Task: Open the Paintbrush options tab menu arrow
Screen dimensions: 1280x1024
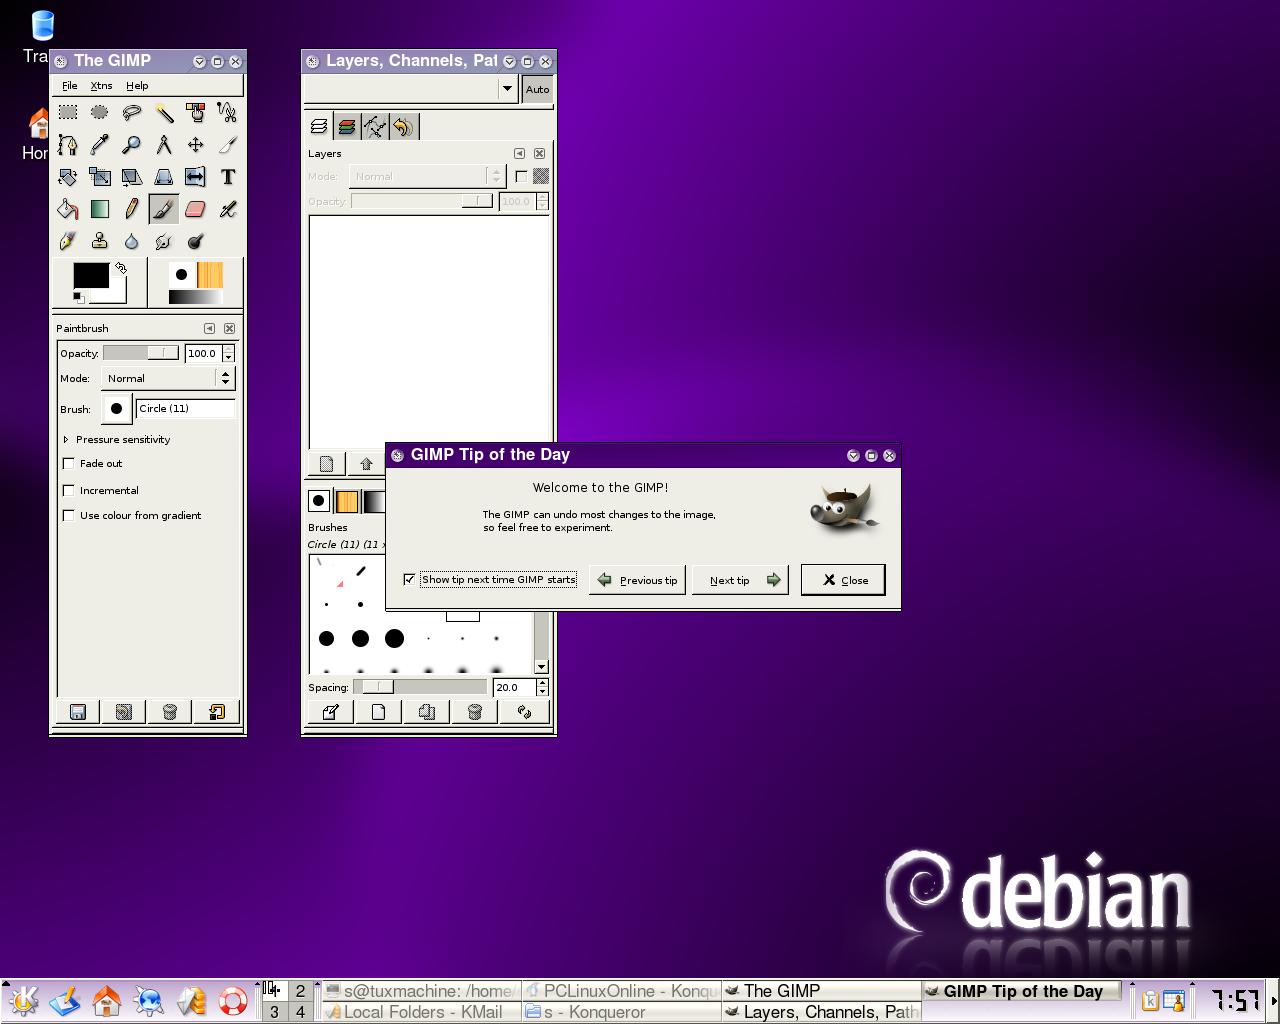Action: (209, 329)
